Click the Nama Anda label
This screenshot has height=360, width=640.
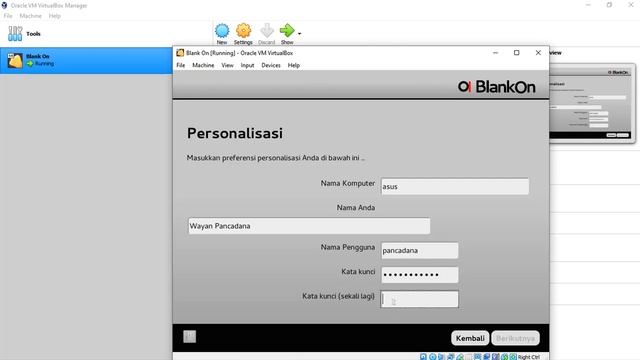coord(356,208)
